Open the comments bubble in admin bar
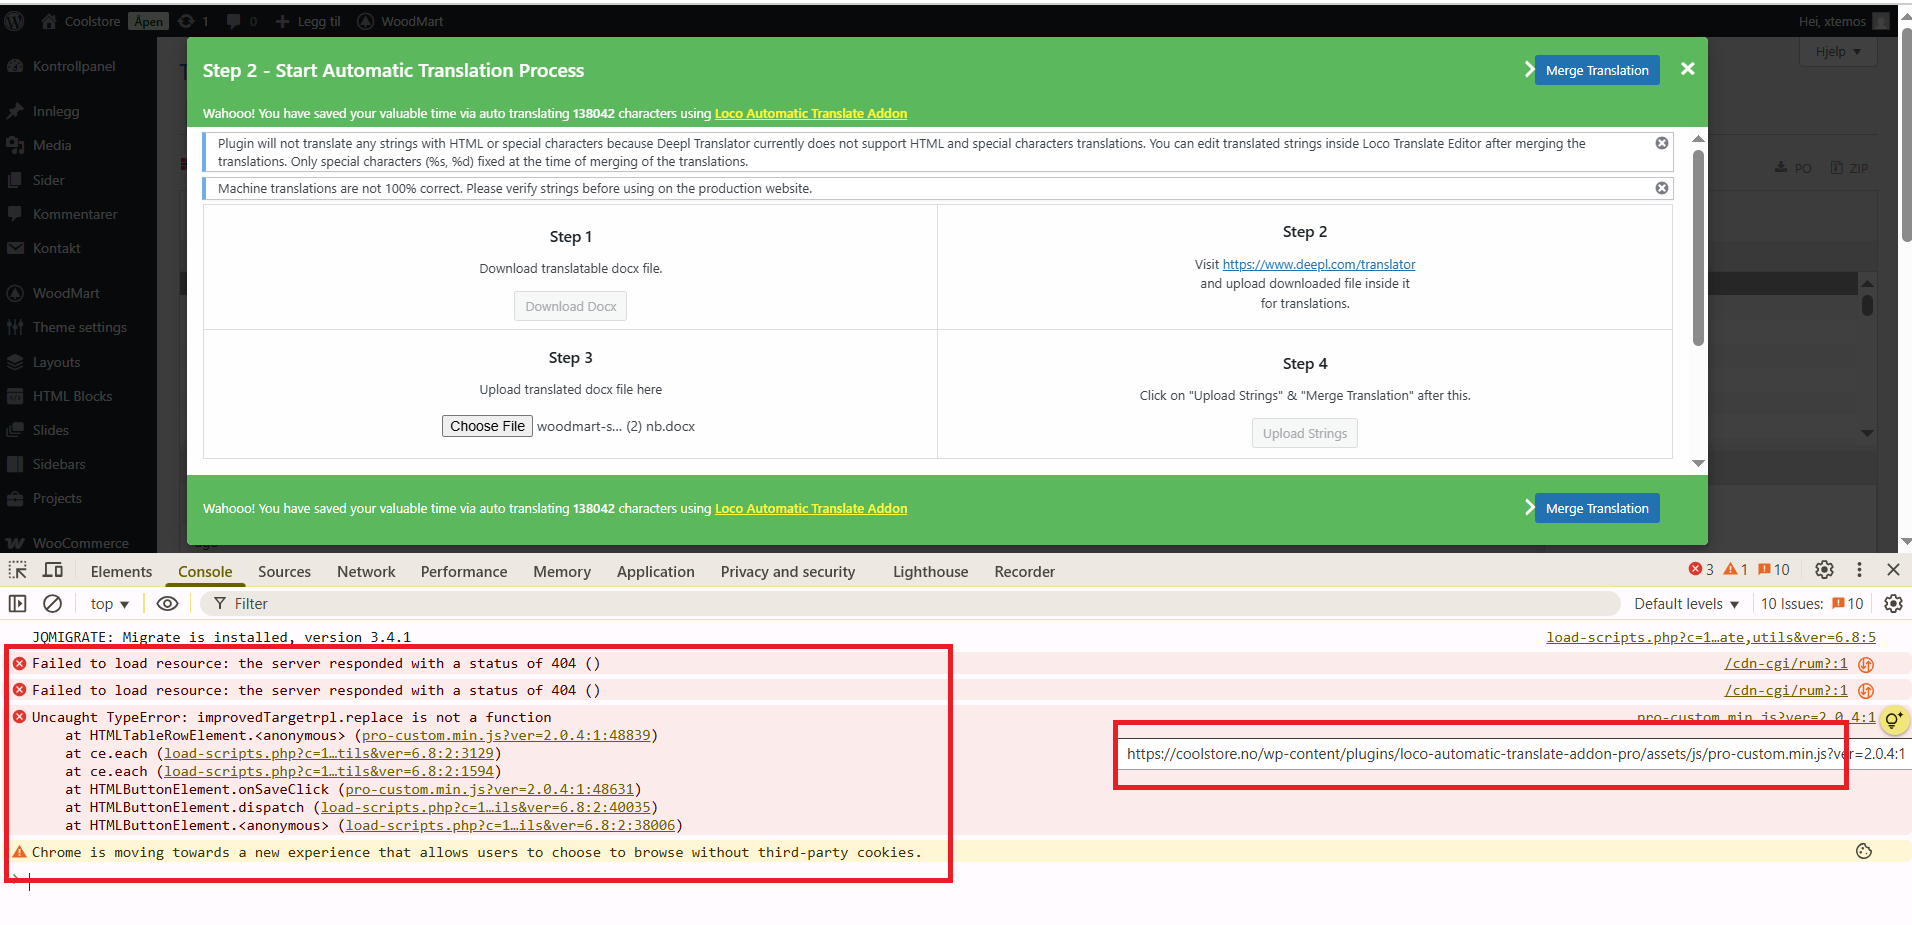Image resolution: width=1912 pixels, height=925 pixels. (x=234, y=21)
